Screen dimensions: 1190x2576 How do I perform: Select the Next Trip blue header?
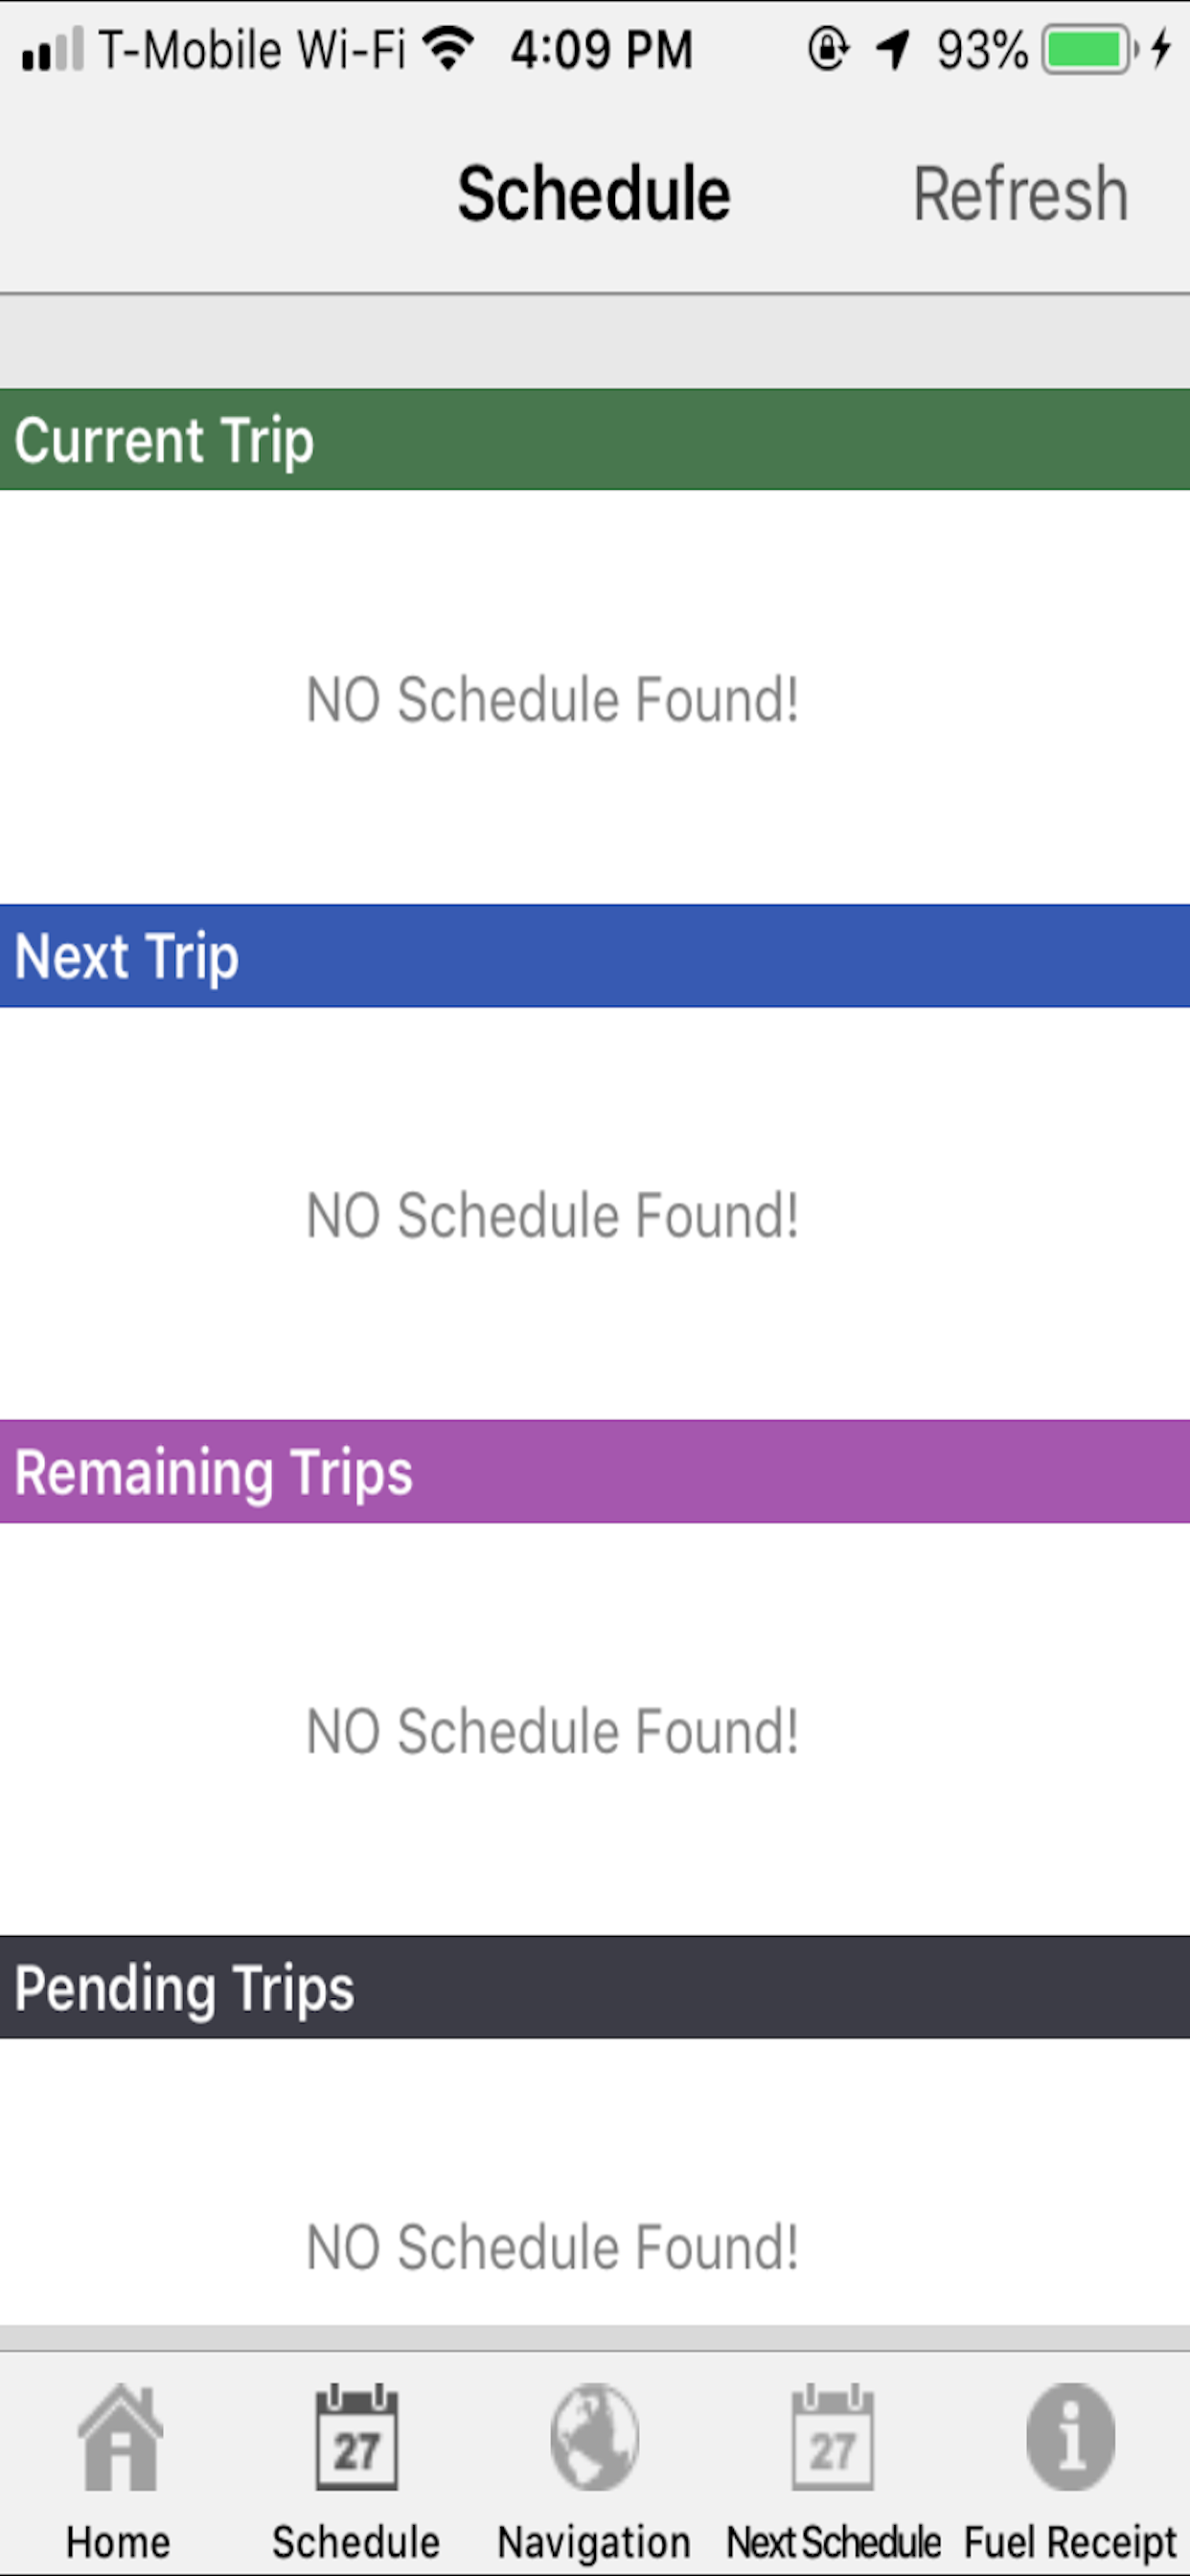pyautogui.click(x=595, y=956)
